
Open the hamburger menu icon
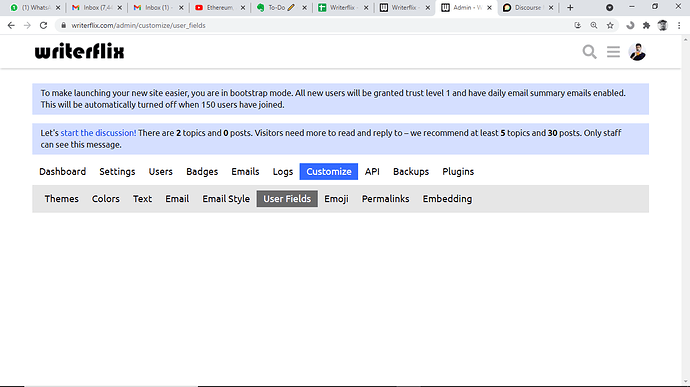613,52
